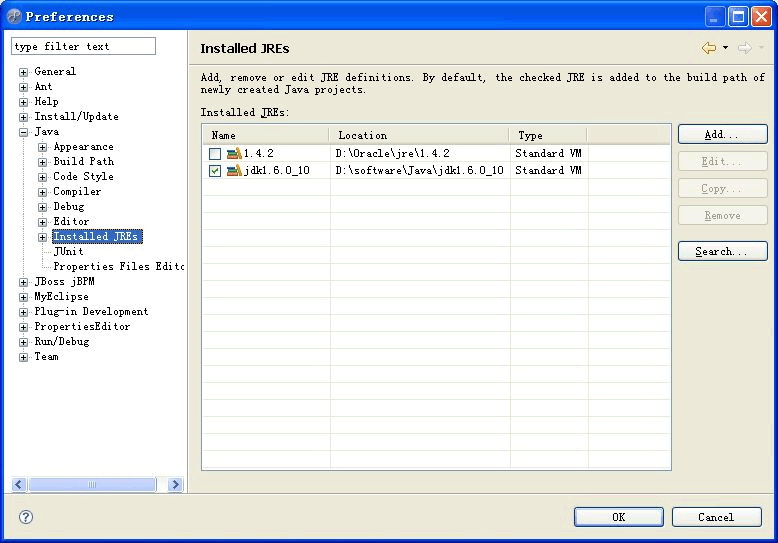Open the help question mark icon
The height and width of the screenshot is (543, 778).
click(26, 517)
